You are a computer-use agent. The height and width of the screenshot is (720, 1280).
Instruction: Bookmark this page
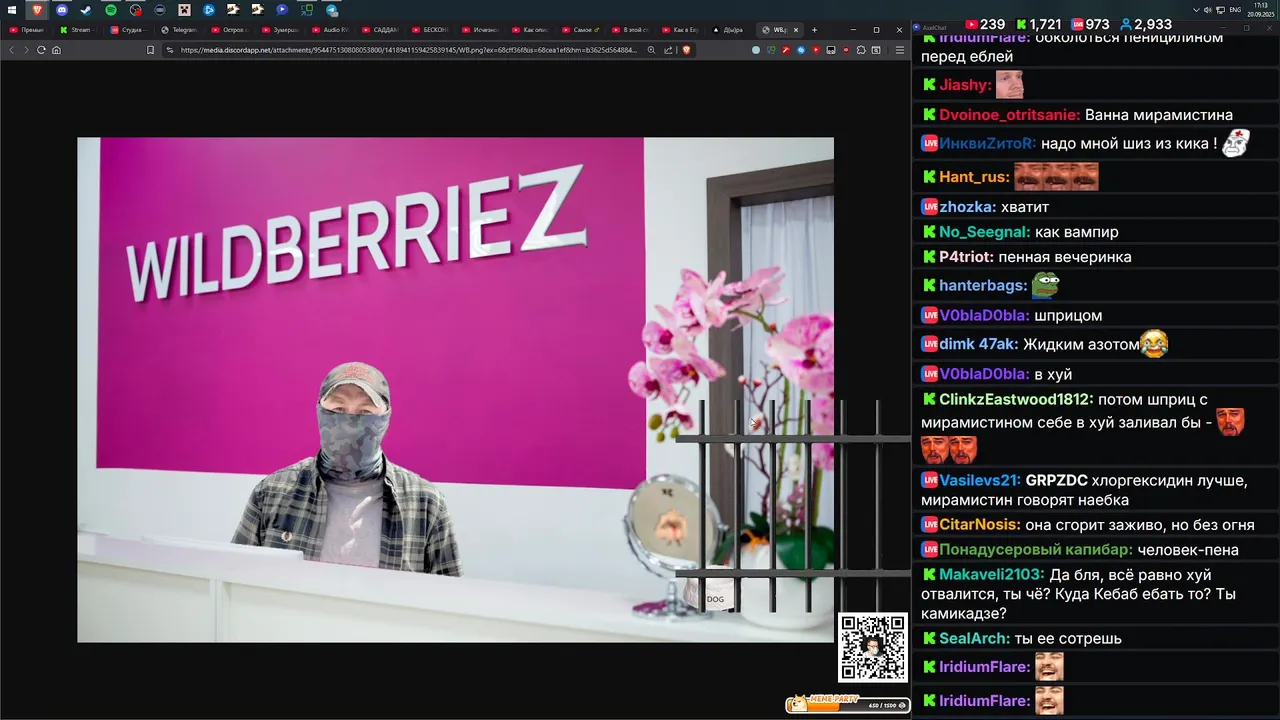tap(150, 50)
